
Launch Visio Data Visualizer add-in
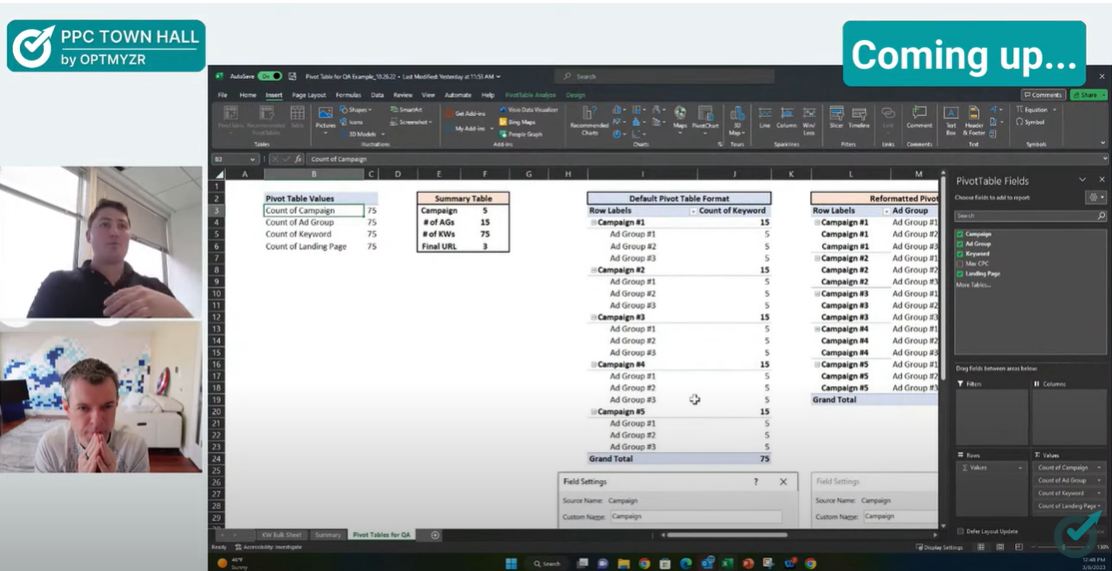click(528, 110)
